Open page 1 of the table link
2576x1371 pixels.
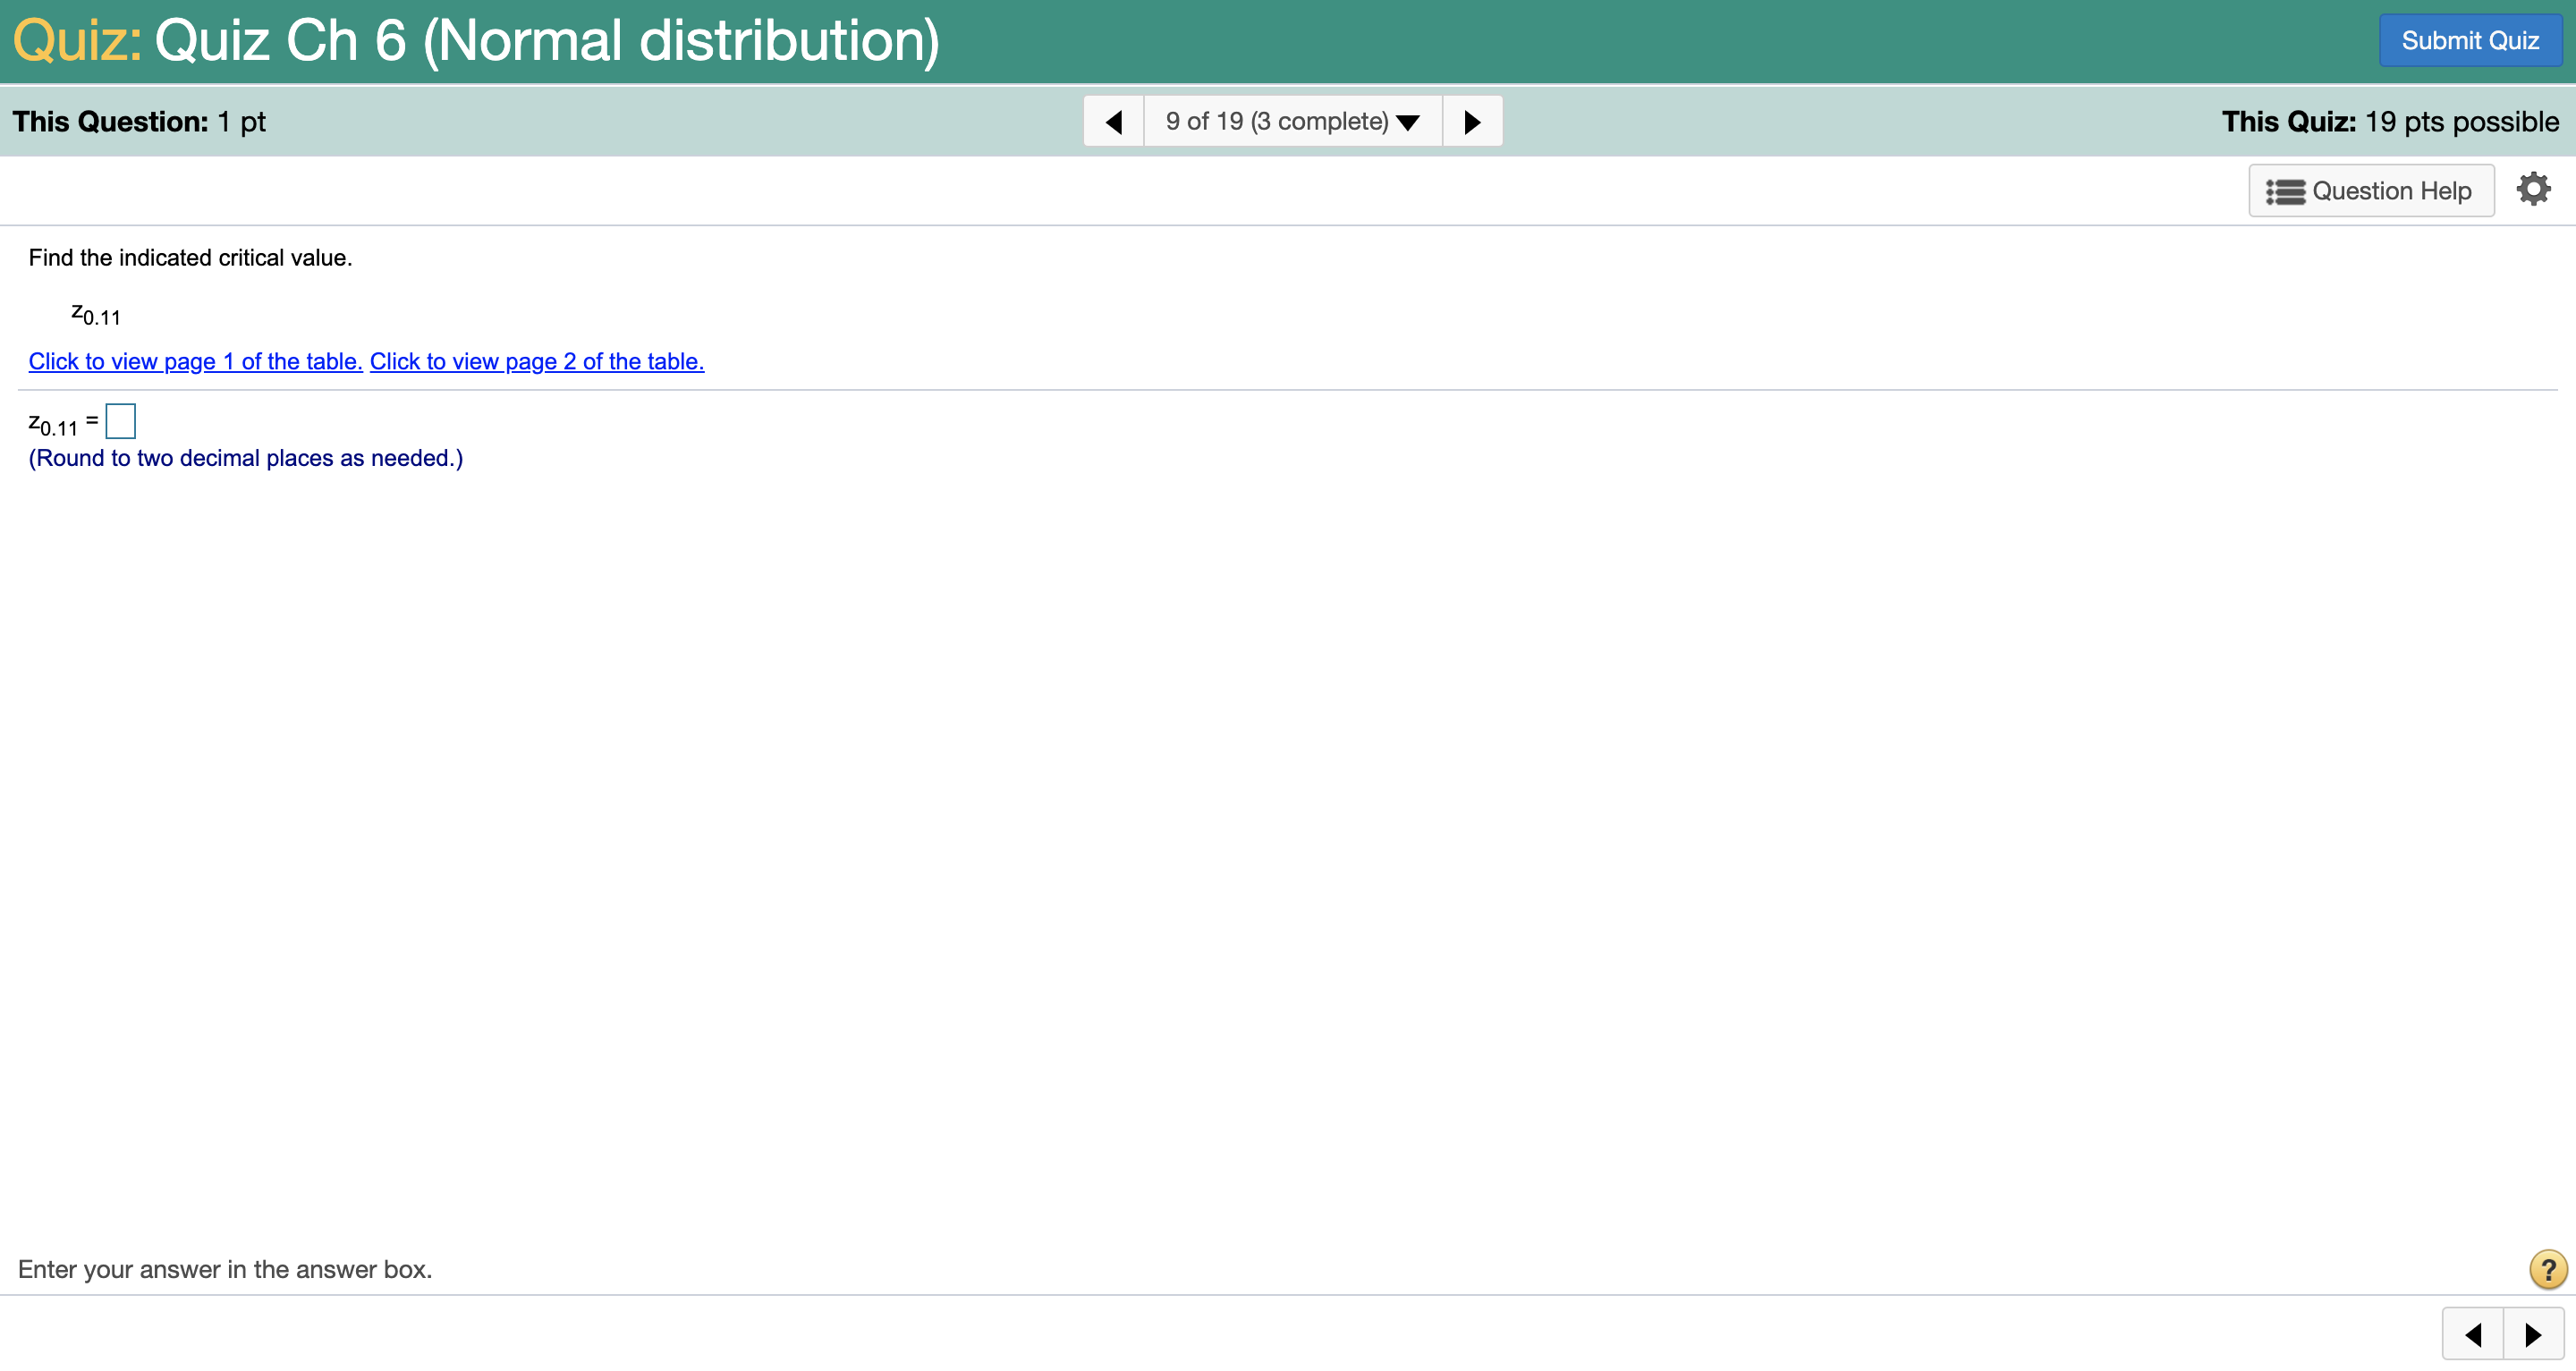pyautogui.click(x=195, y=362)
